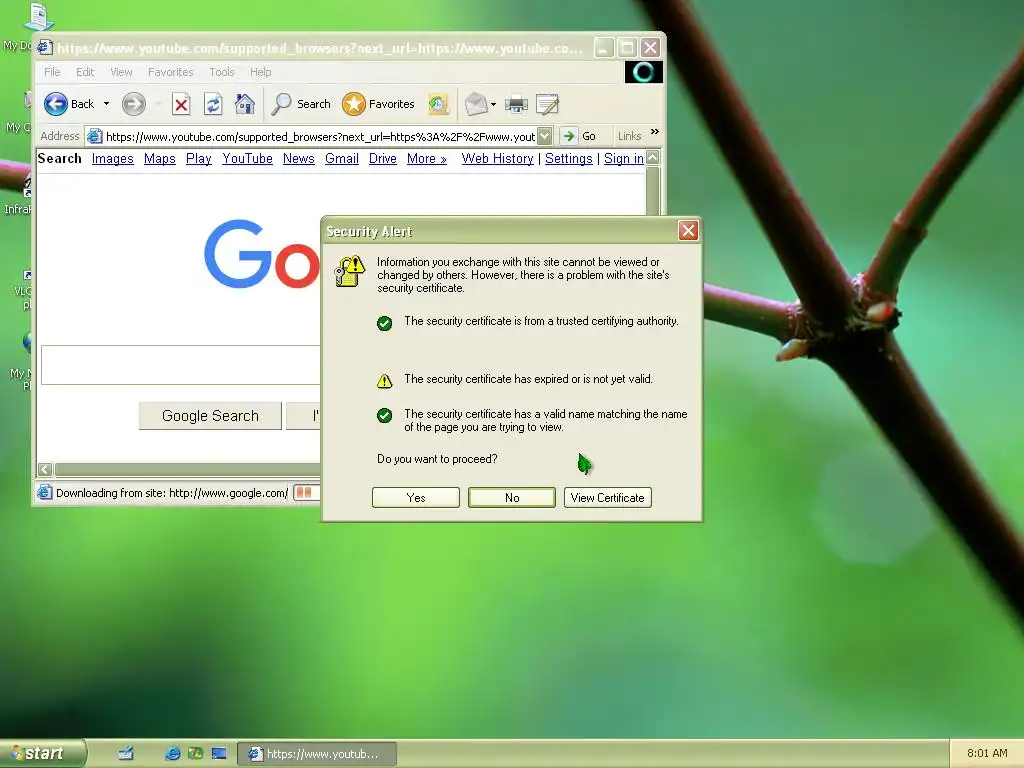Viewport: 1024px width, 768px height.
Task: Stop loading with the red X icon
Action: point(181,104)
